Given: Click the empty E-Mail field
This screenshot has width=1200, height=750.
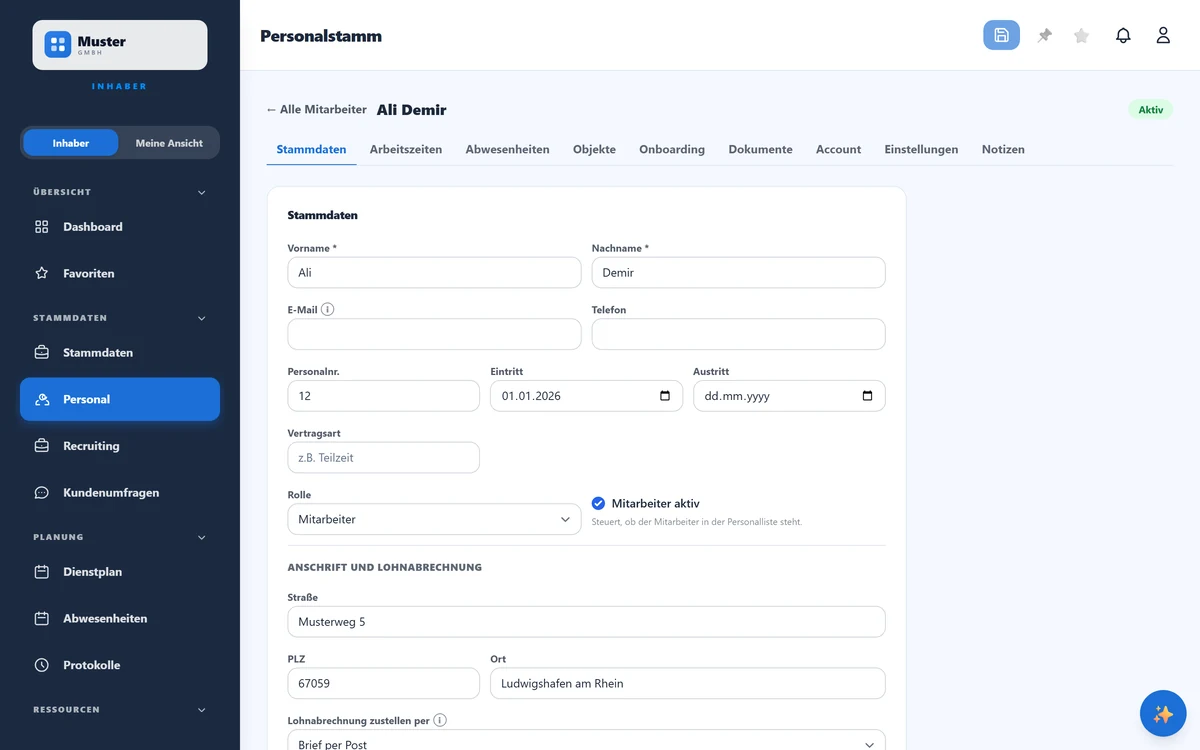Looking at the screenshot, I should tap(434, 334).
